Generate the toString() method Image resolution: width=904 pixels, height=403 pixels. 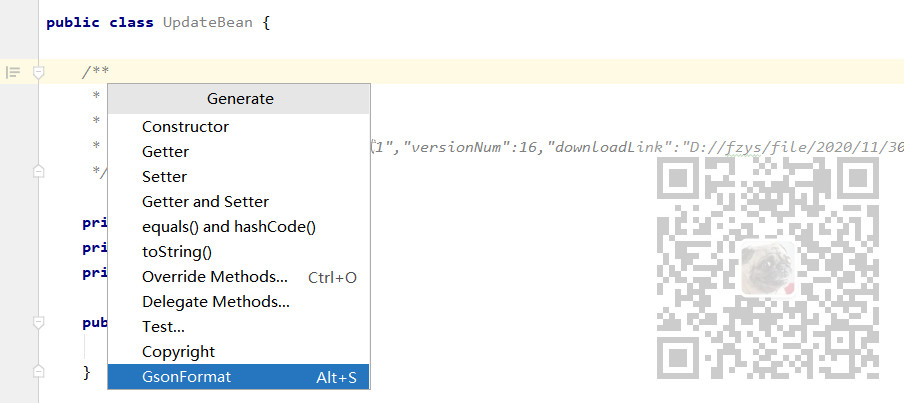[x=177, y=252]
